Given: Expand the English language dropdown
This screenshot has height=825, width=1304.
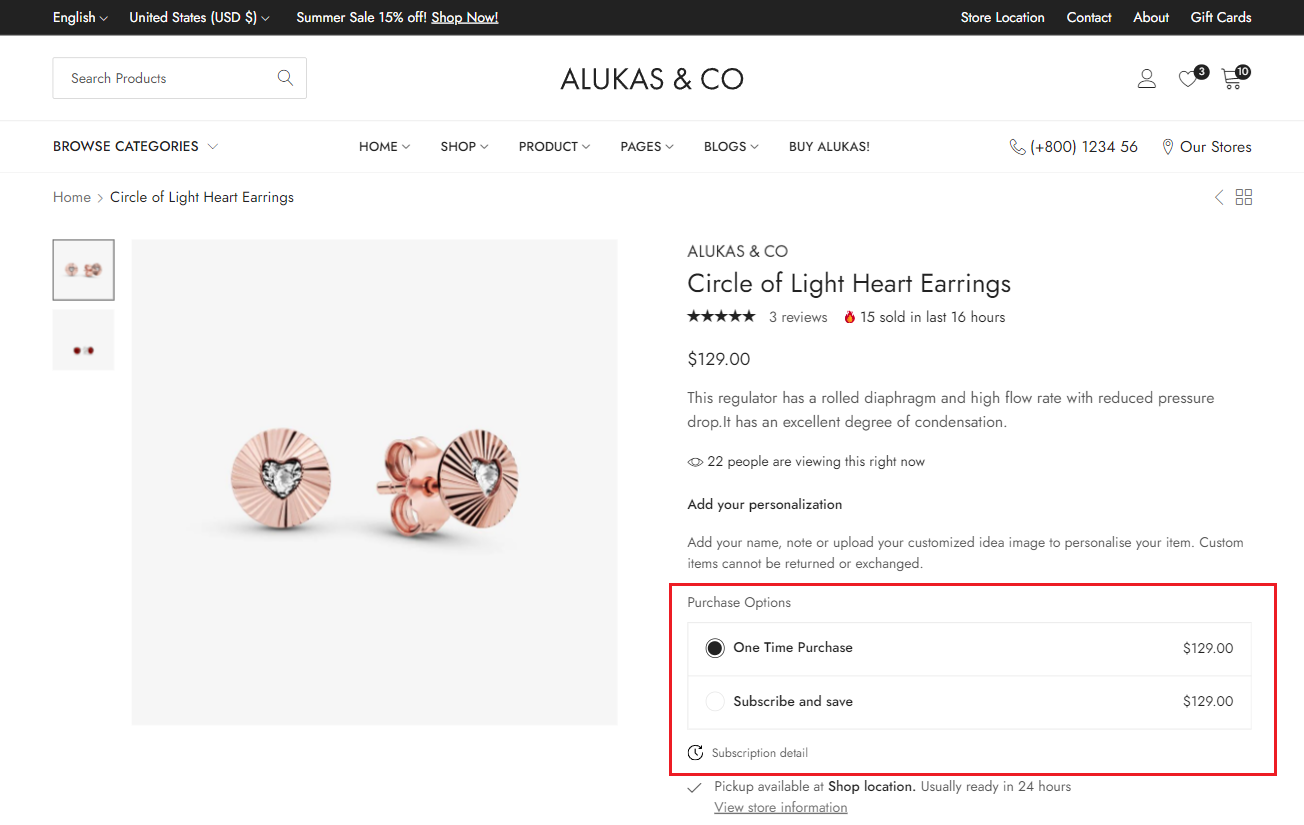Looking at the screenshot, I should click(x=80, y=17).
